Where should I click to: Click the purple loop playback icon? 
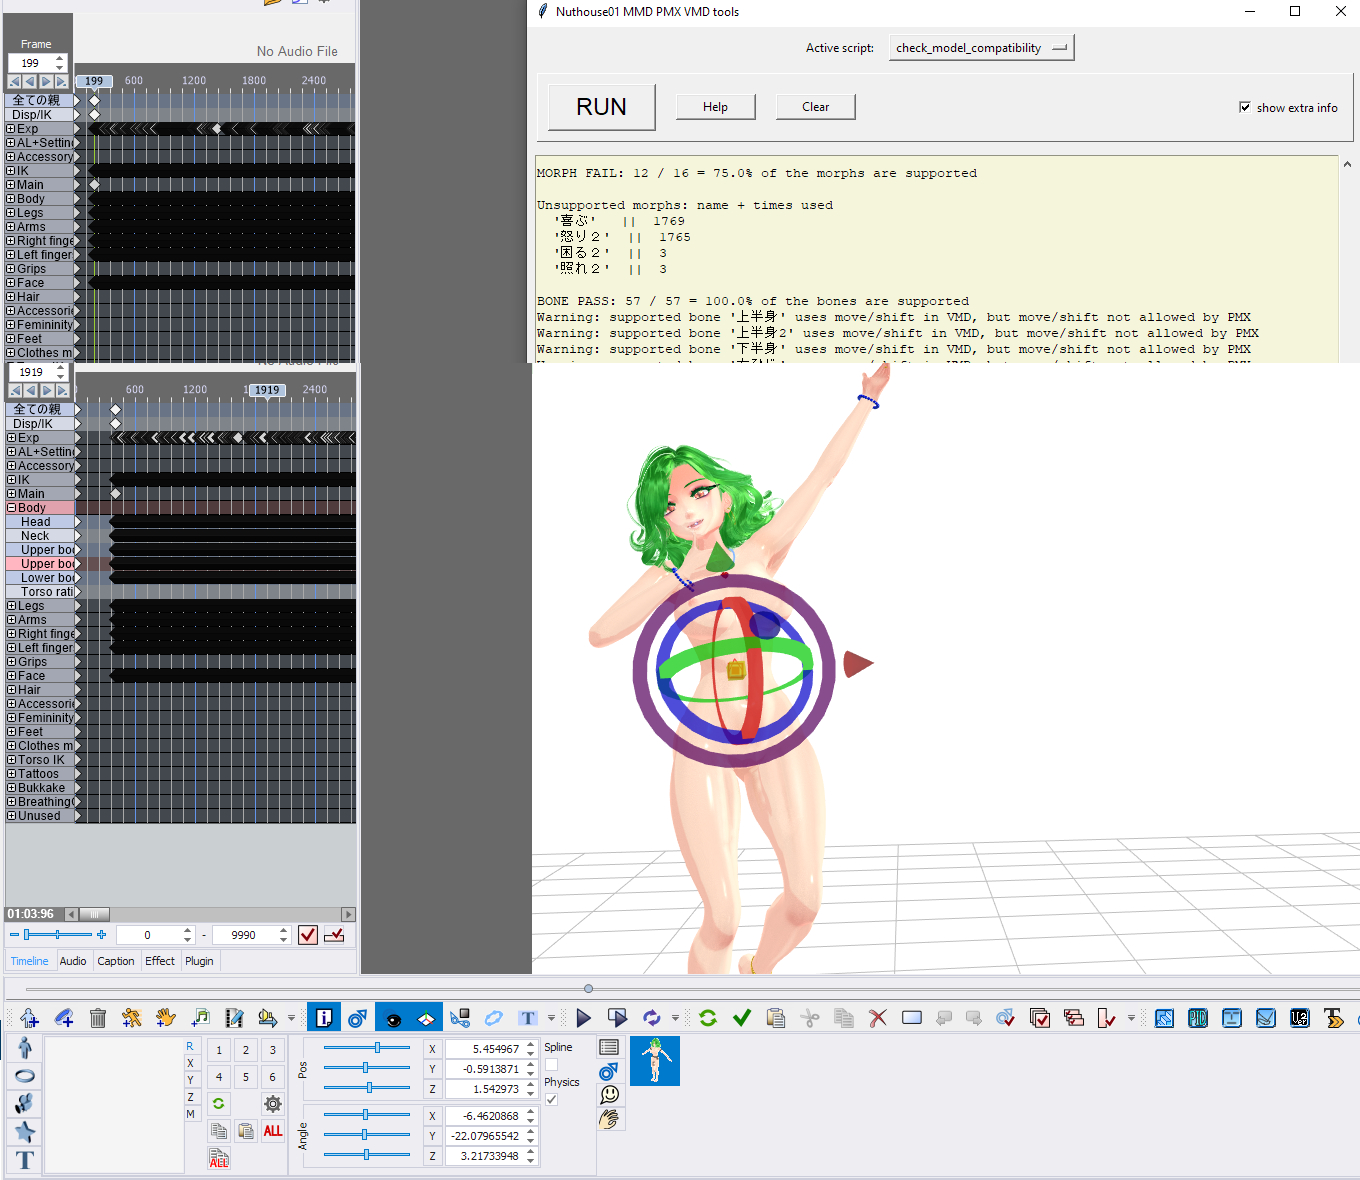coord(652,1018)
